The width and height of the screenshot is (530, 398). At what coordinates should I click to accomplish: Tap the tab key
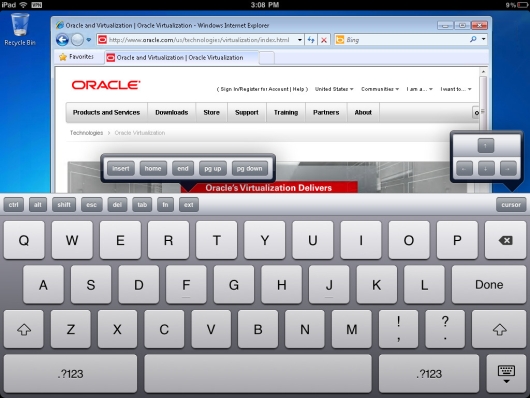(142, 205)
